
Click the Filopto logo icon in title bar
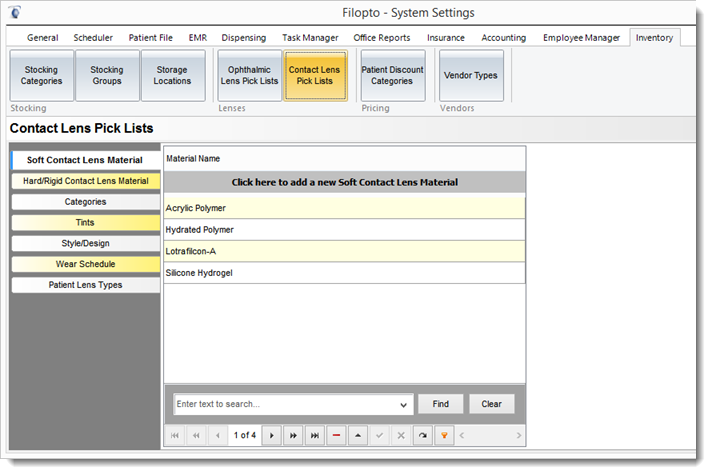[15, 12]
